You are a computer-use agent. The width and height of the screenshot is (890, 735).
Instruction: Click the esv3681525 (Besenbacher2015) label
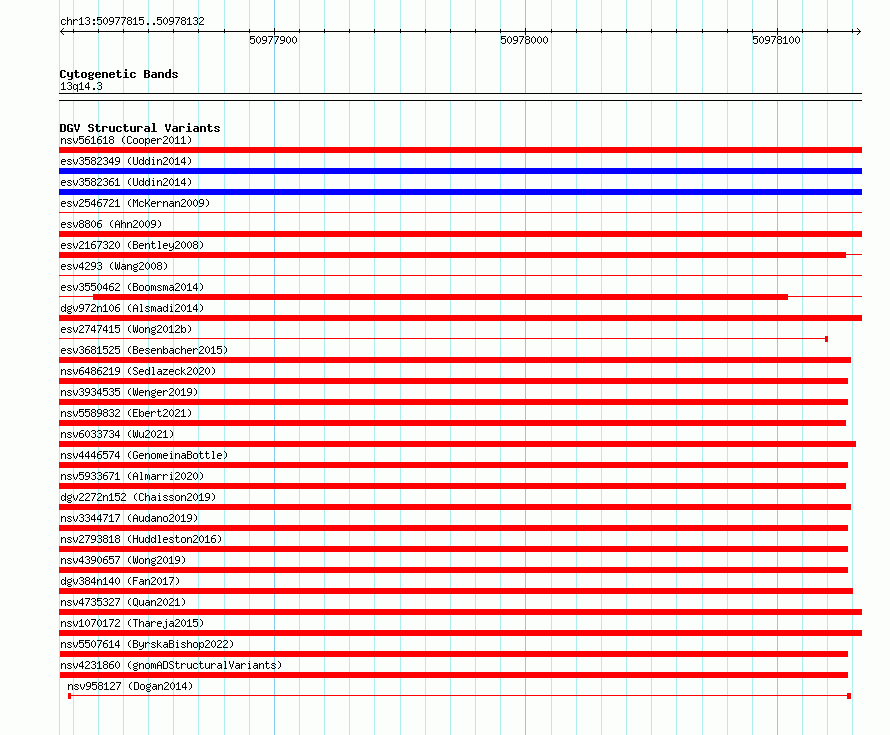pos(144,350)
